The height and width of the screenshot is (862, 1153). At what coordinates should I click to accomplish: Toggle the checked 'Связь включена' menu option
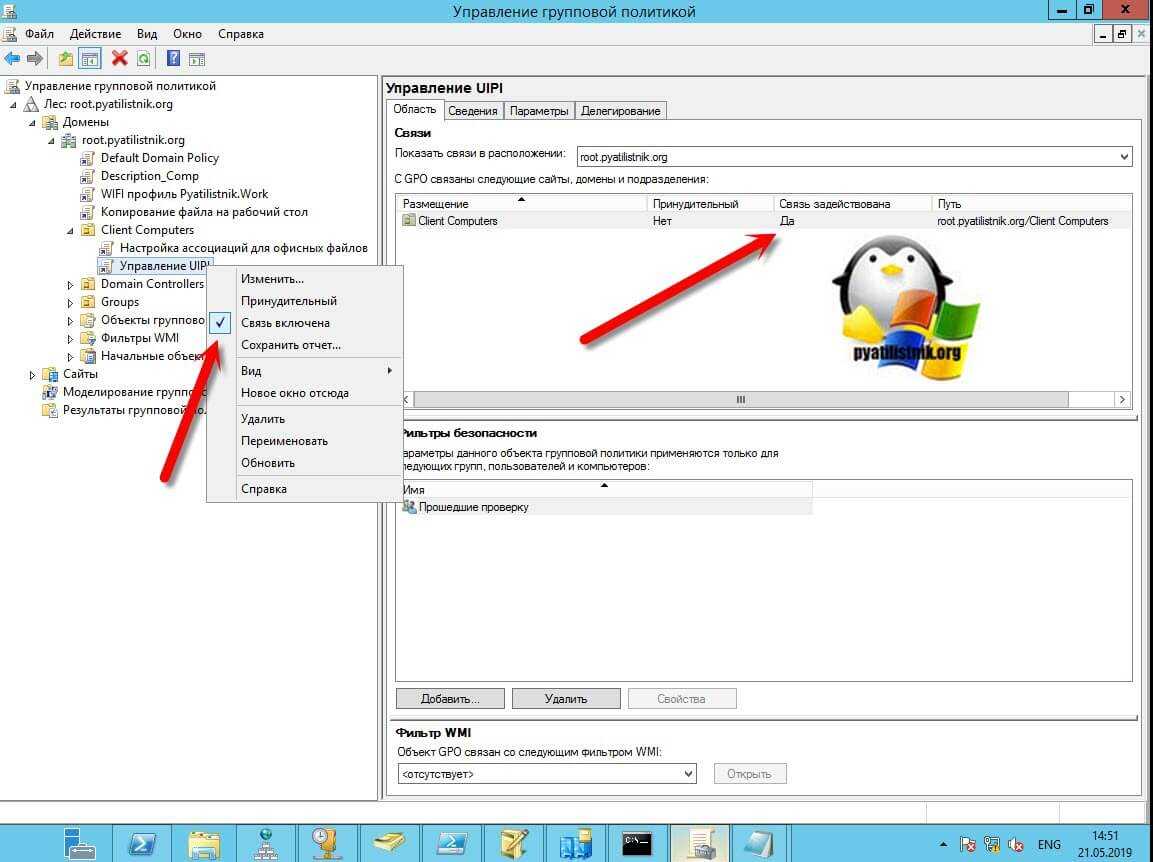point(285,323)
